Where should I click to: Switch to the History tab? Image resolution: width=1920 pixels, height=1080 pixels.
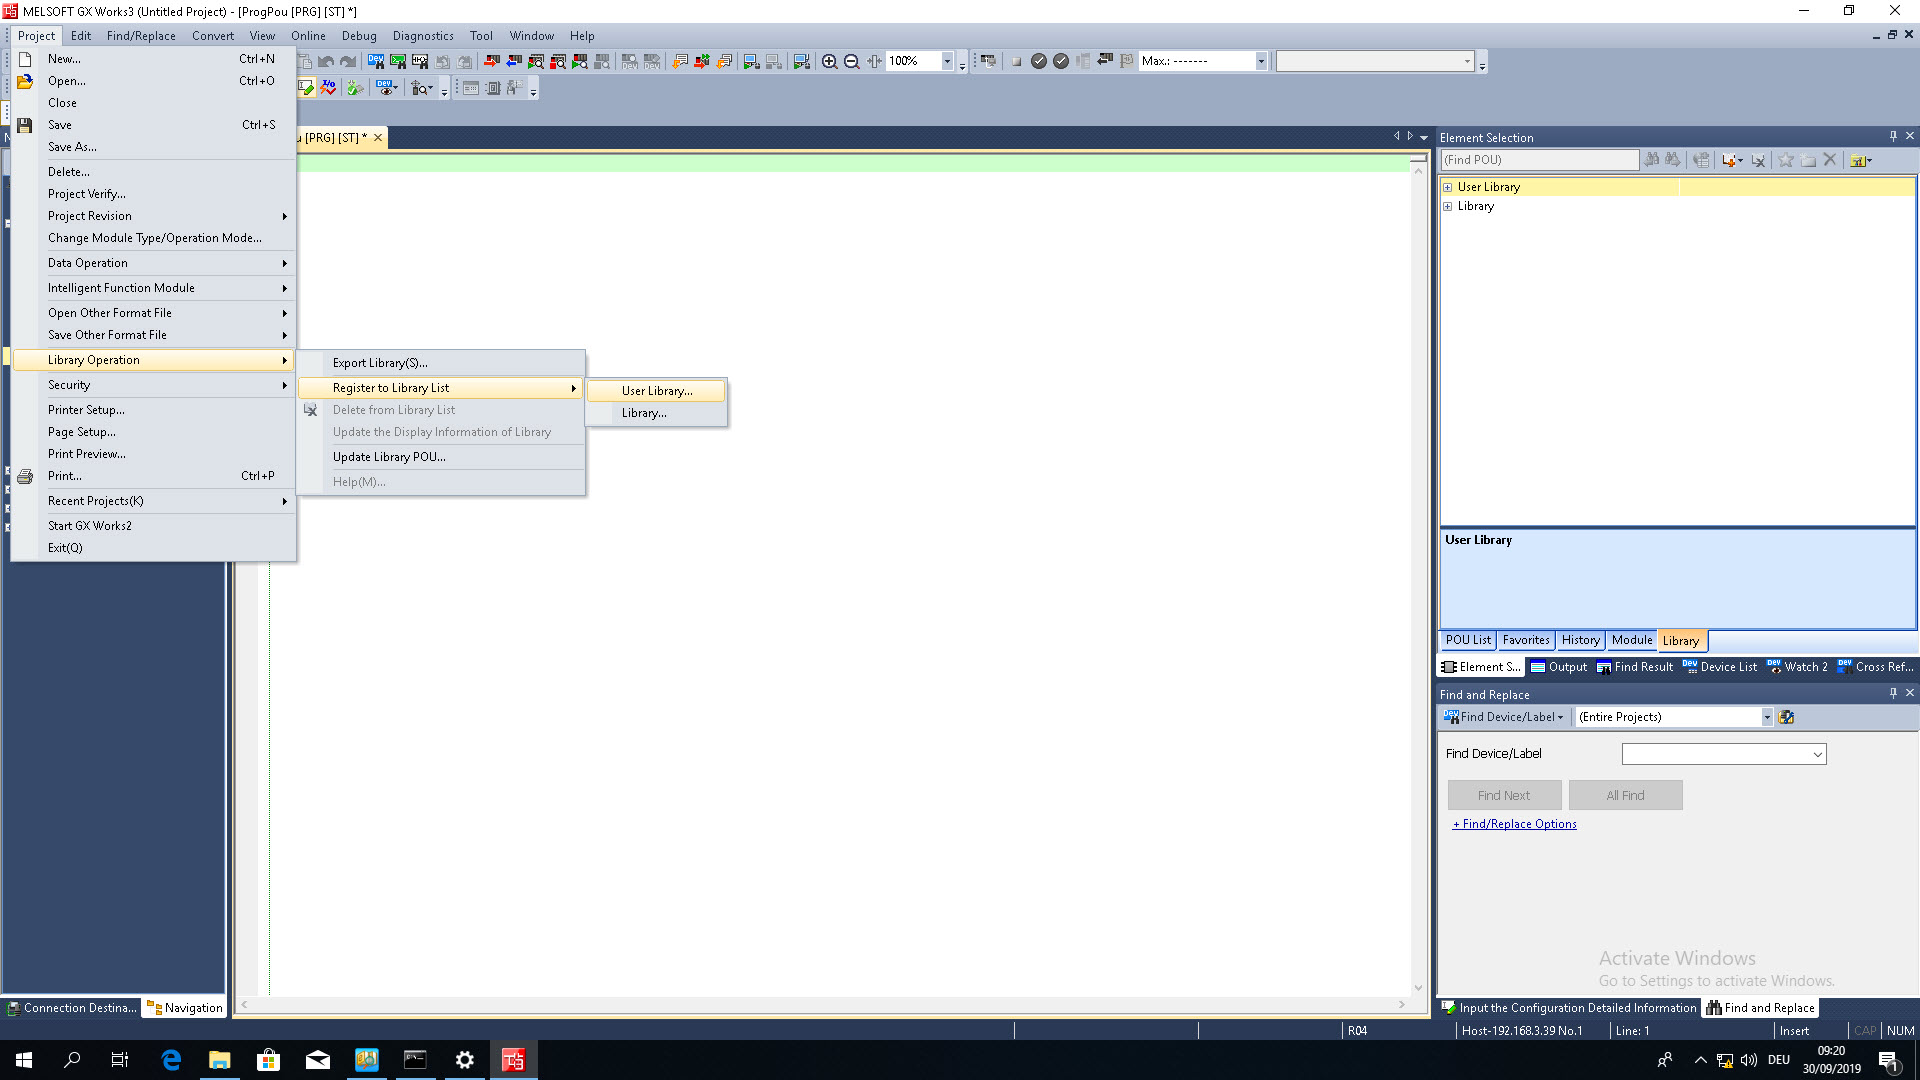click(x=1580, y=640)
